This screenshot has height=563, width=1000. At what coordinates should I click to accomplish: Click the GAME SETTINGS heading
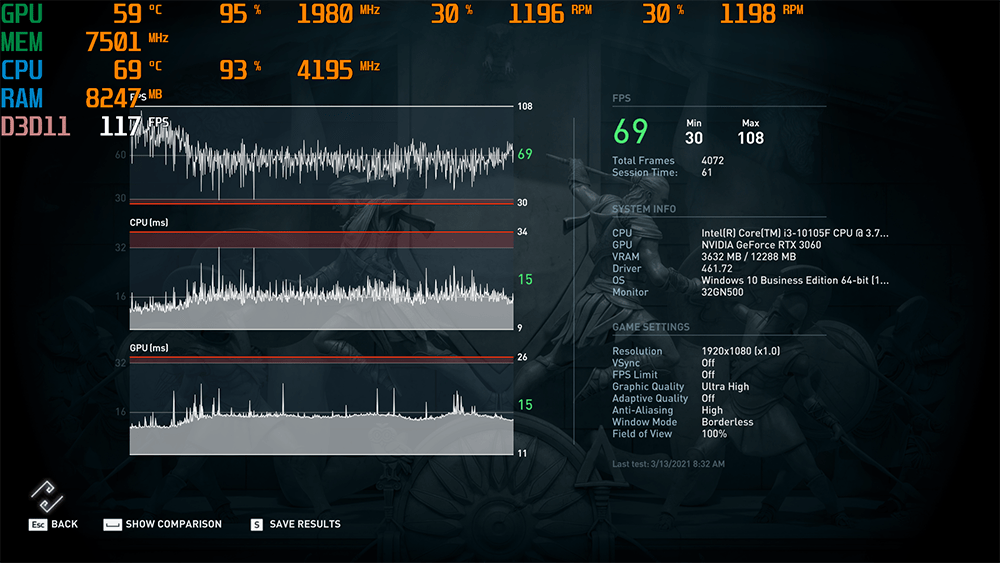point(651,327)
